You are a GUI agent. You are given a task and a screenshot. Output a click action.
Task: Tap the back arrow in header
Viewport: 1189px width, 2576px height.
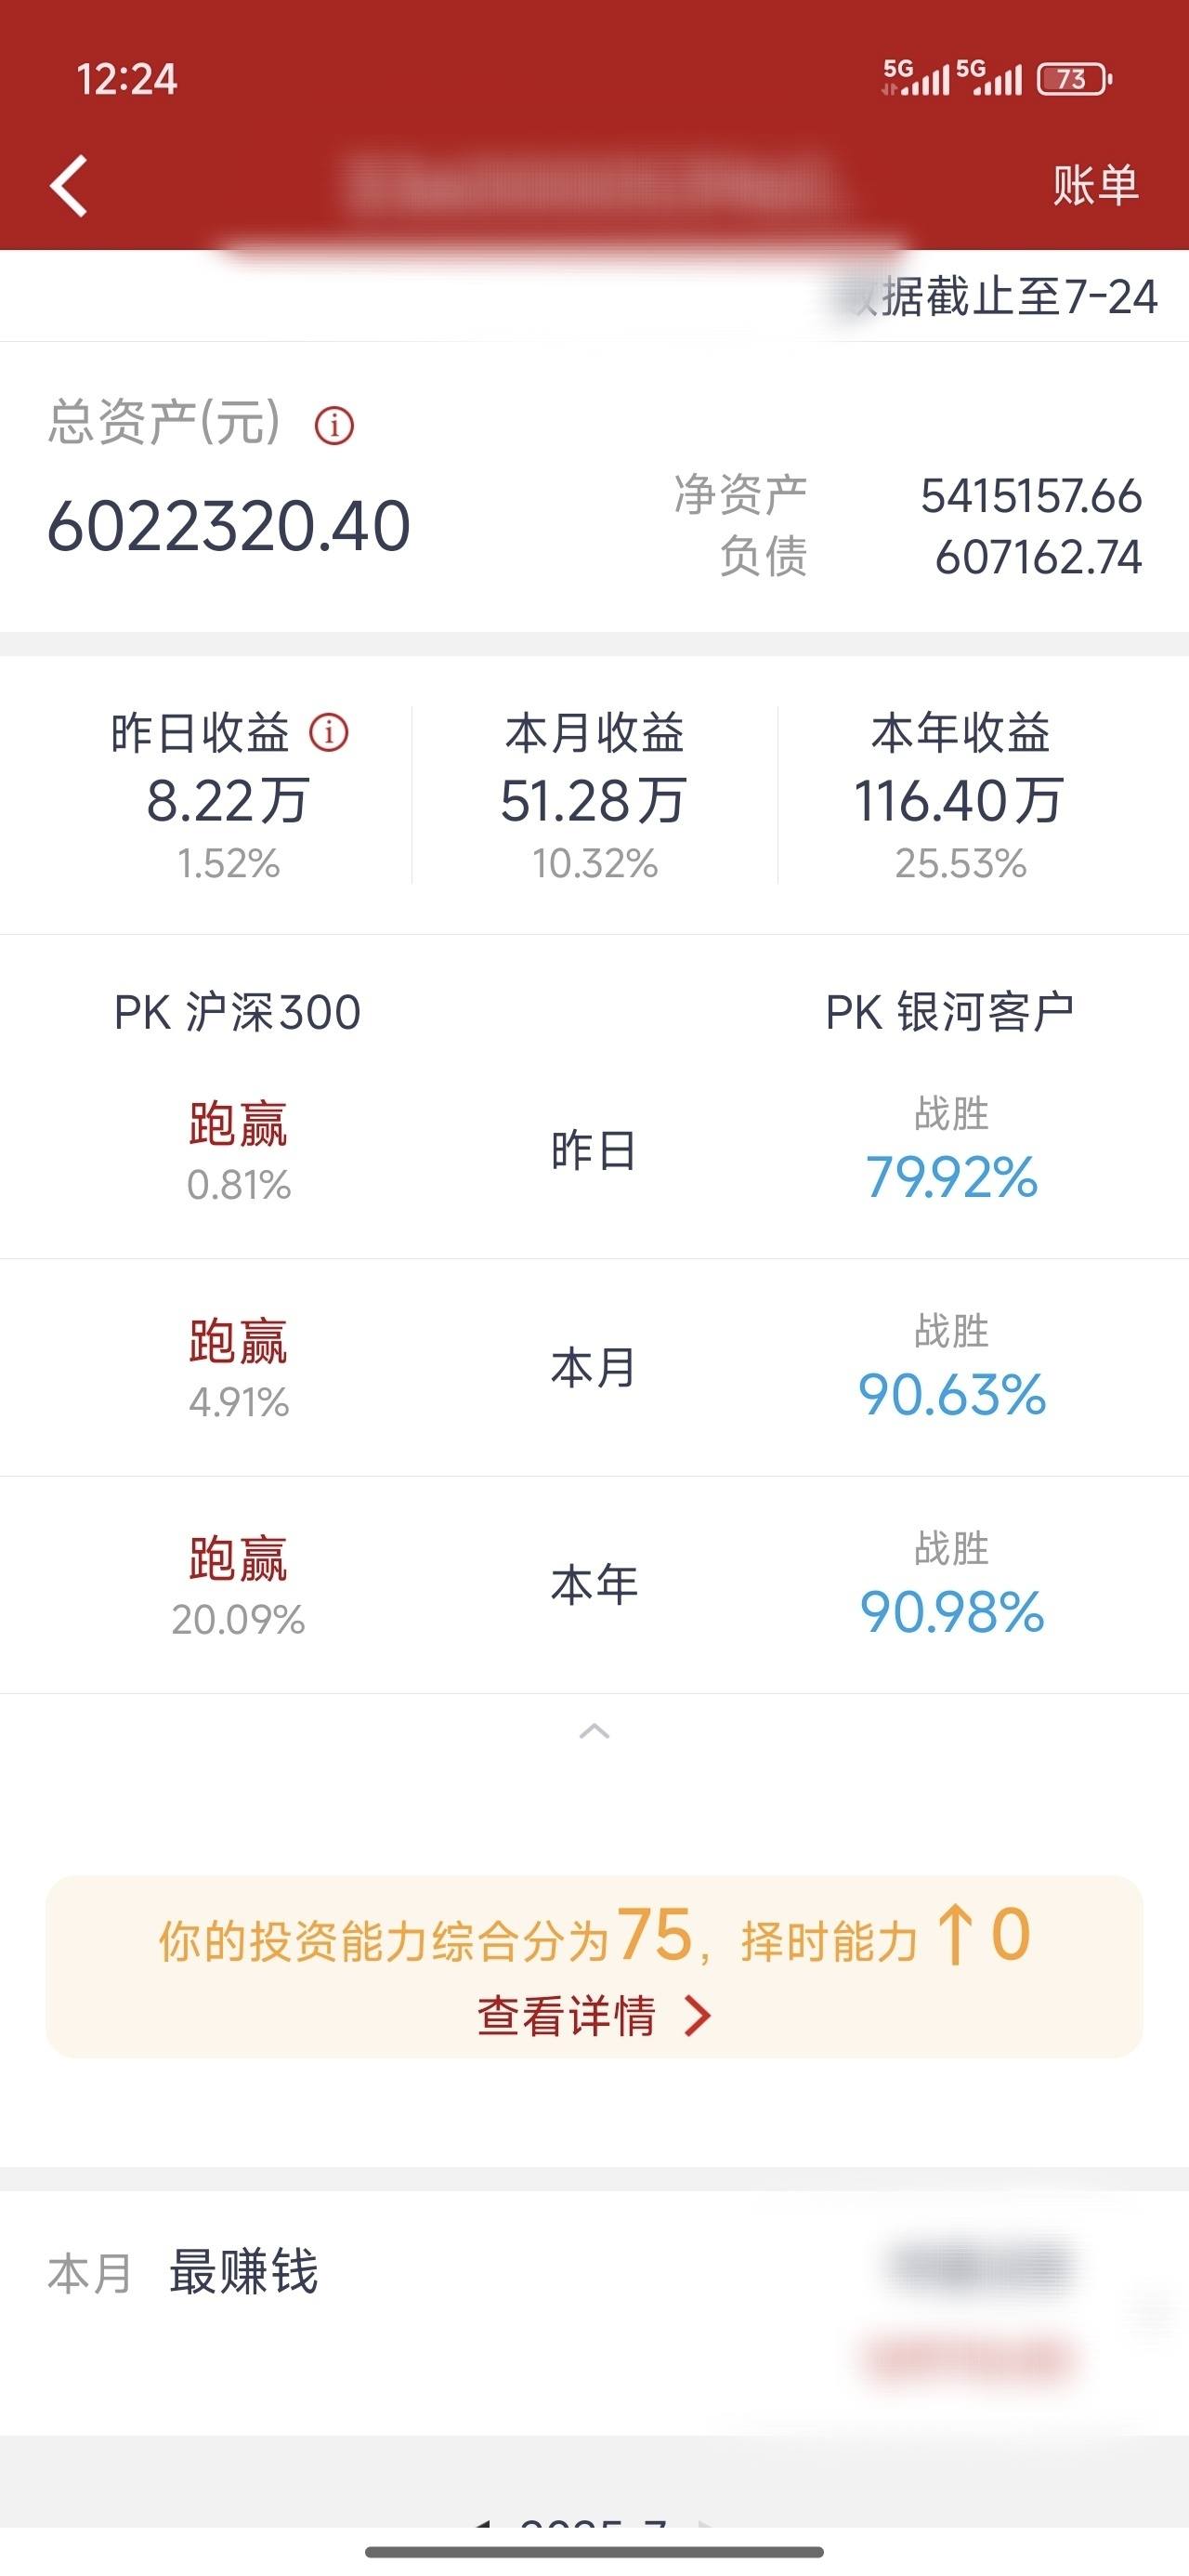(69, 185)
